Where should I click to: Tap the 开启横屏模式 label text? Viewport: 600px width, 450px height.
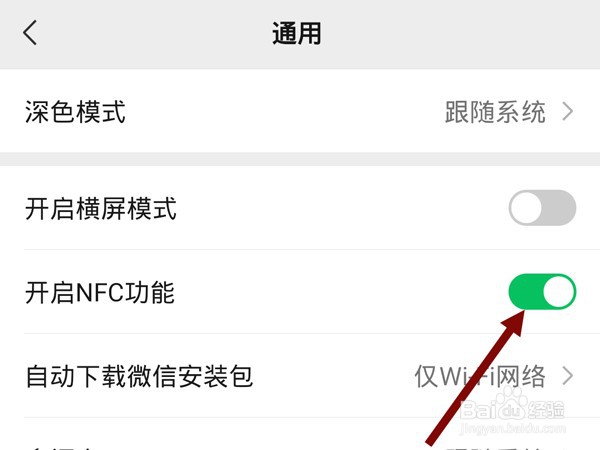click(101, 209)
